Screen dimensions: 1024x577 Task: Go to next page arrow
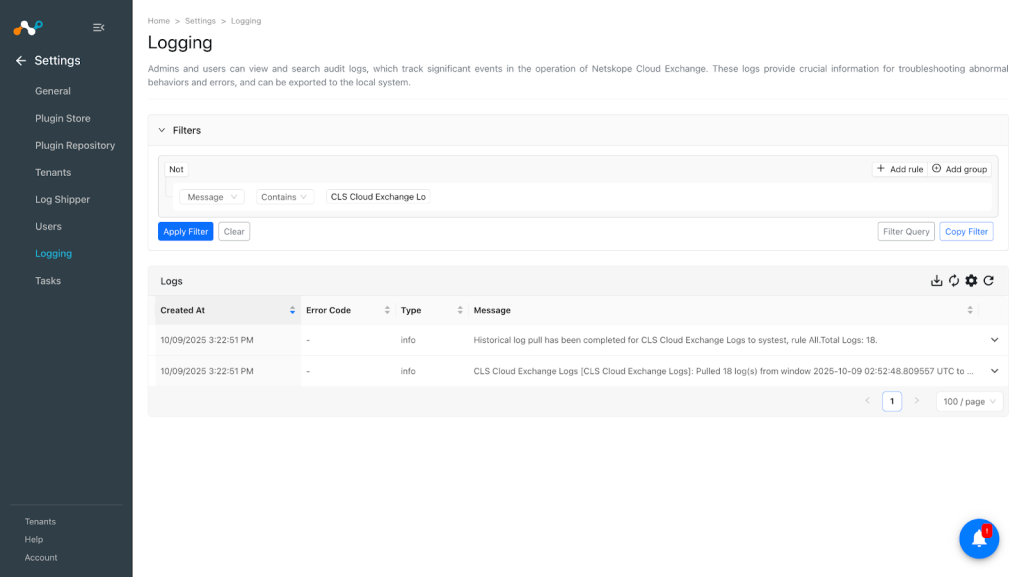coord(917,401)
